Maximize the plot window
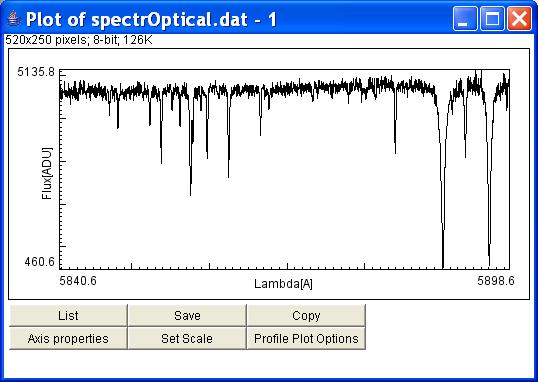 [x=492, y=19]
